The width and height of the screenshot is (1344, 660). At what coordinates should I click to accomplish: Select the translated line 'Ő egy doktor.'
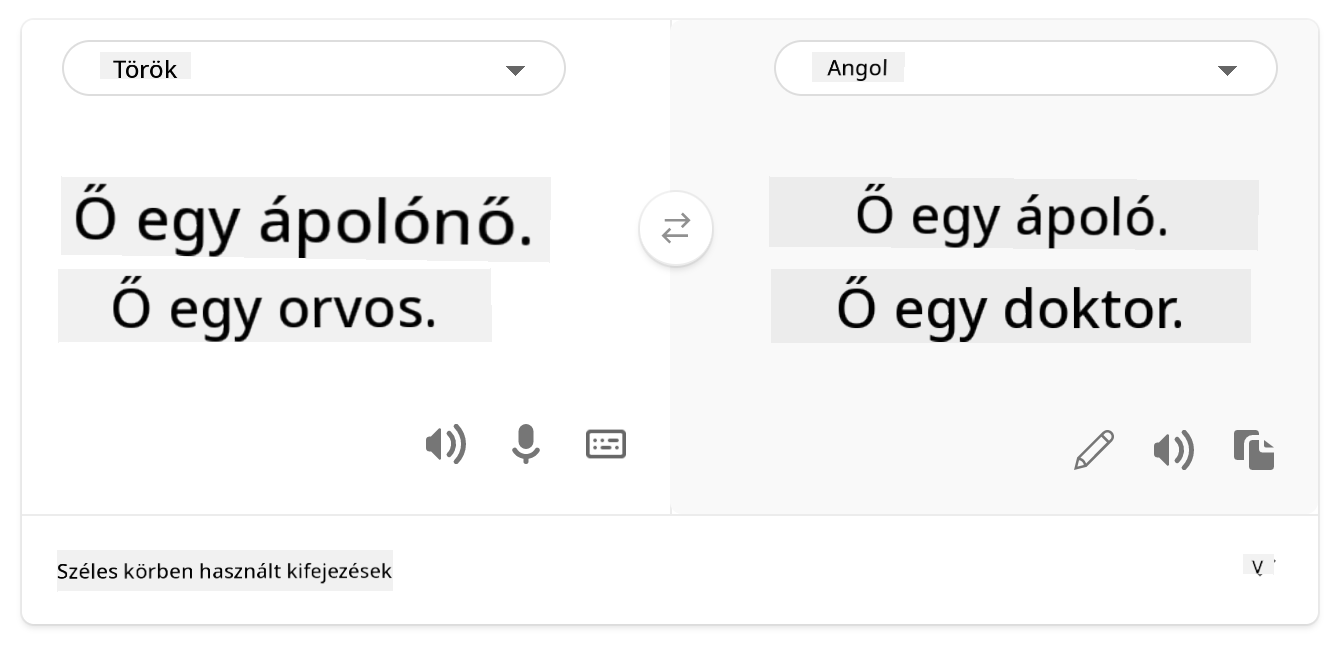pyautogui.click(x=1010, y=309)
